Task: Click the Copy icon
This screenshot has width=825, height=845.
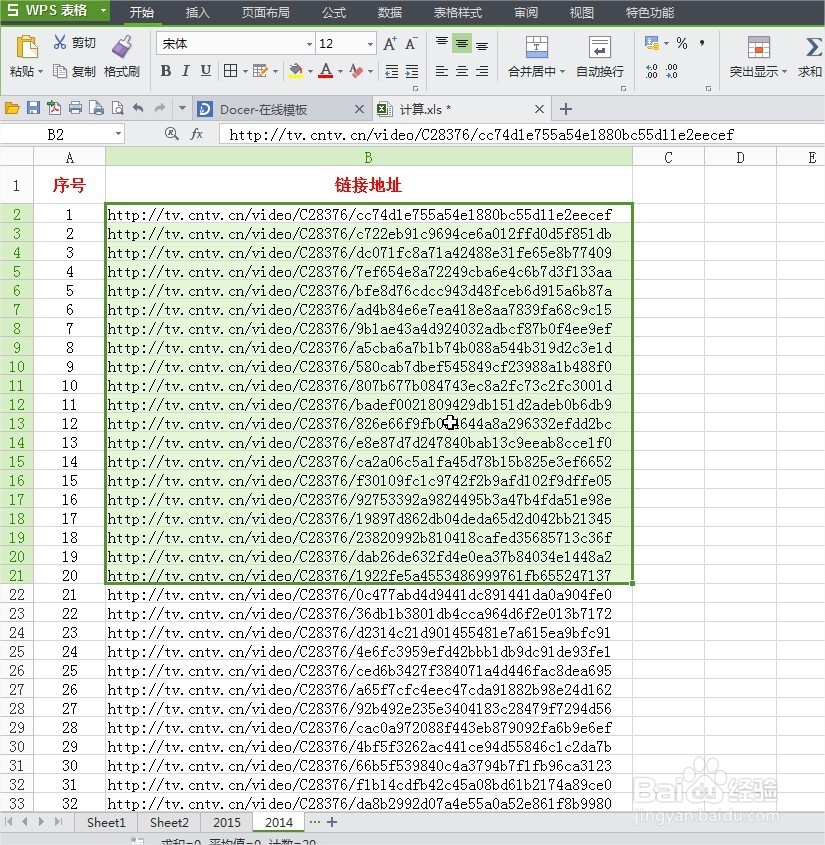Action: point(60,71)
